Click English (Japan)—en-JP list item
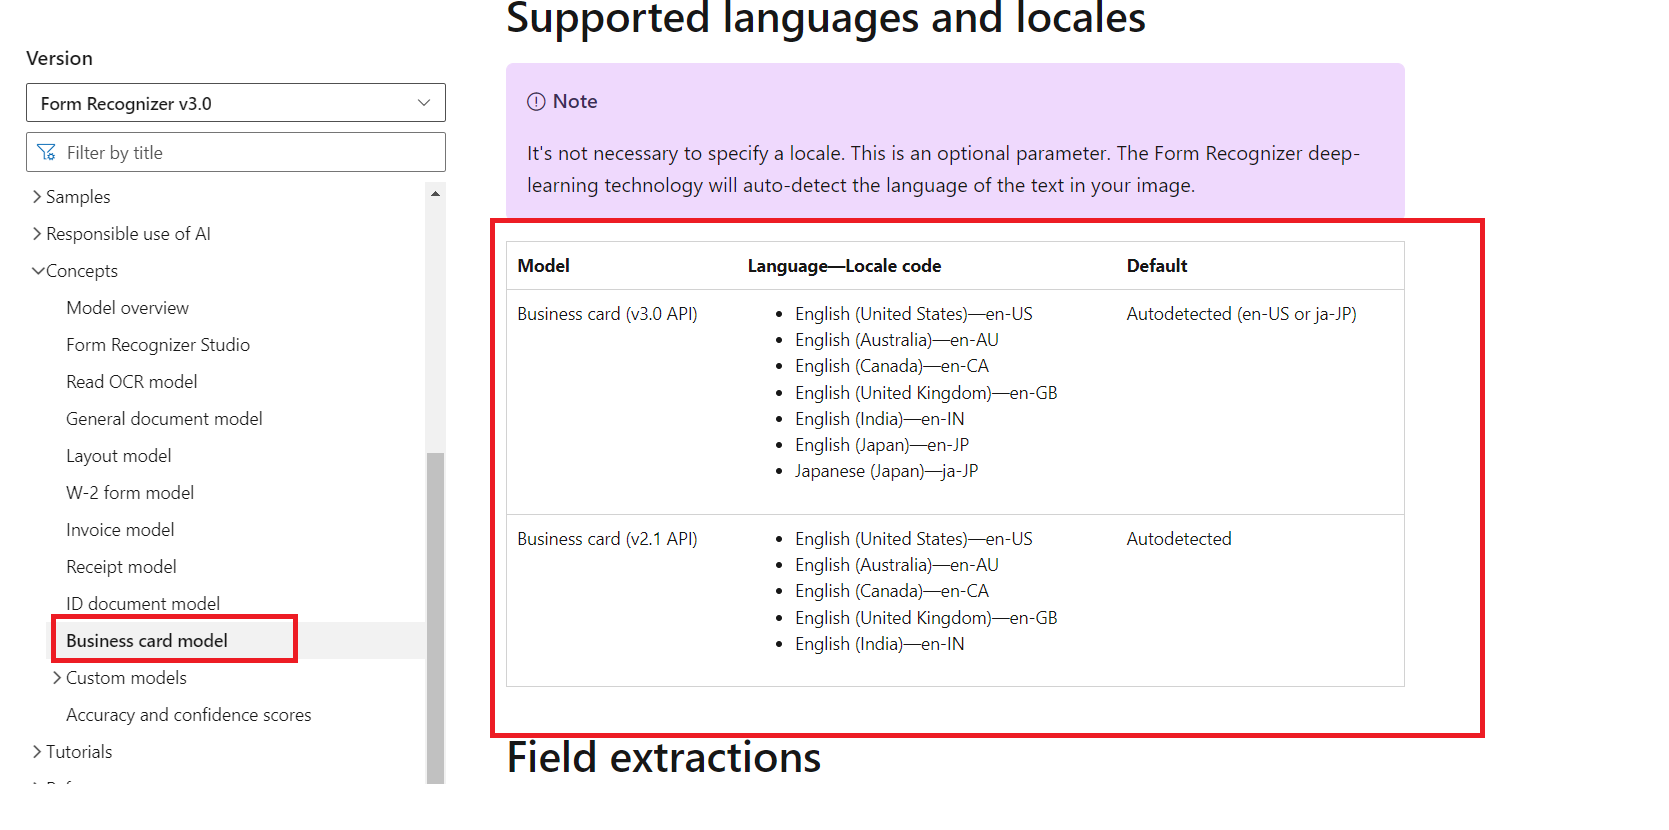 tap(881, 445)
